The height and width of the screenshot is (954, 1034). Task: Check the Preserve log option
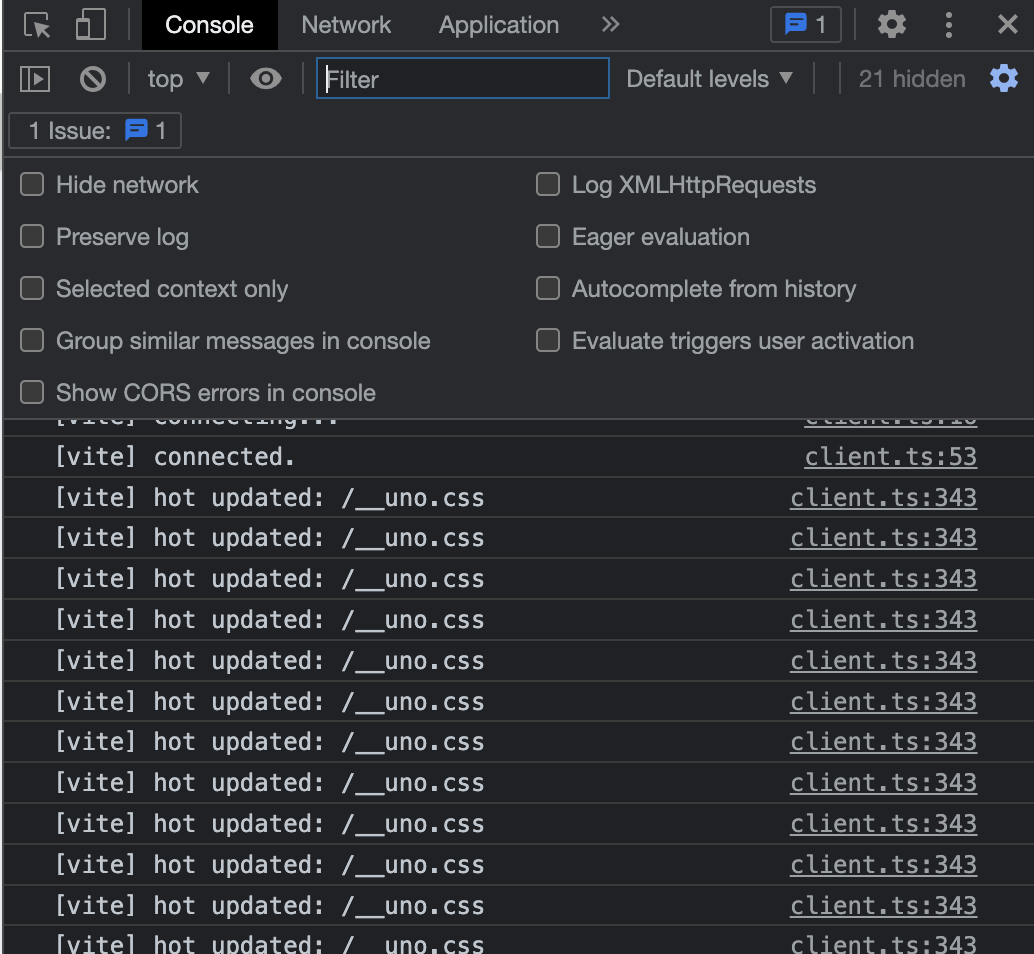pyautogui.click(x=33, y=237)
